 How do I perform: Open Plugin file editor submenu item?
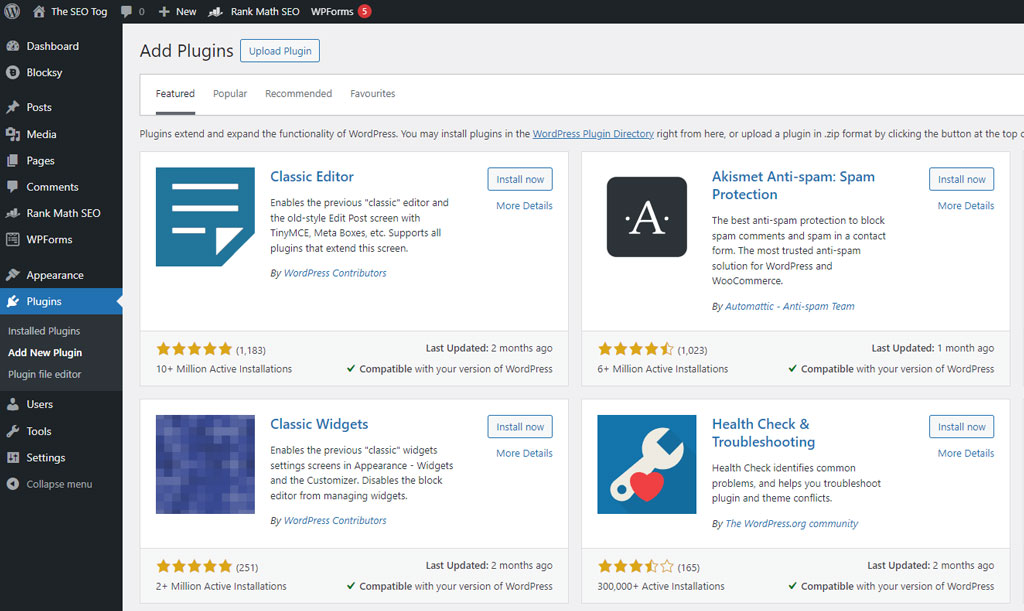(44, 374)
